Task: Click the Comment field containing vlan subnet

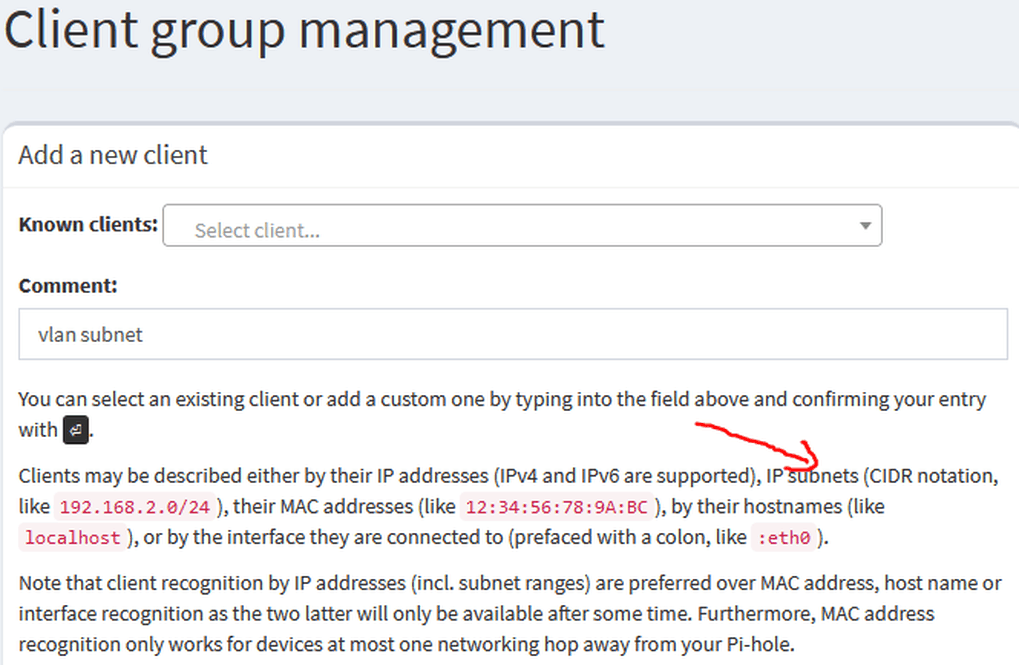Action: pos(513,334)
